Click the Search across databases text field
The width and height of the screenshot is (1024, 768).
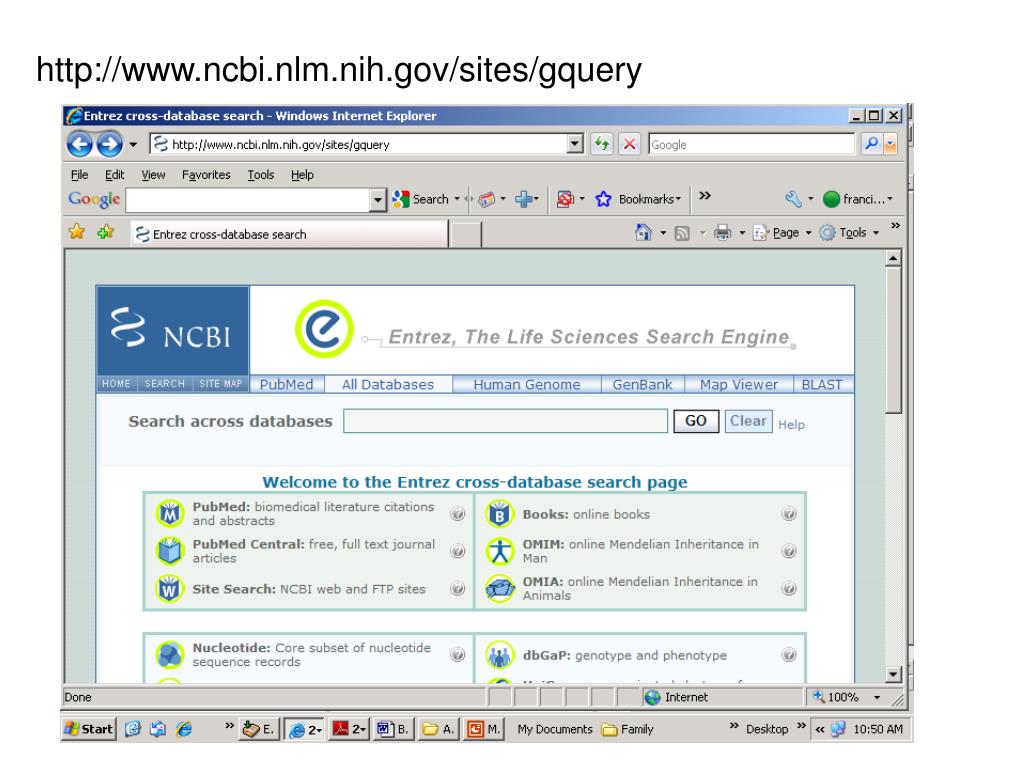(505, 421)
